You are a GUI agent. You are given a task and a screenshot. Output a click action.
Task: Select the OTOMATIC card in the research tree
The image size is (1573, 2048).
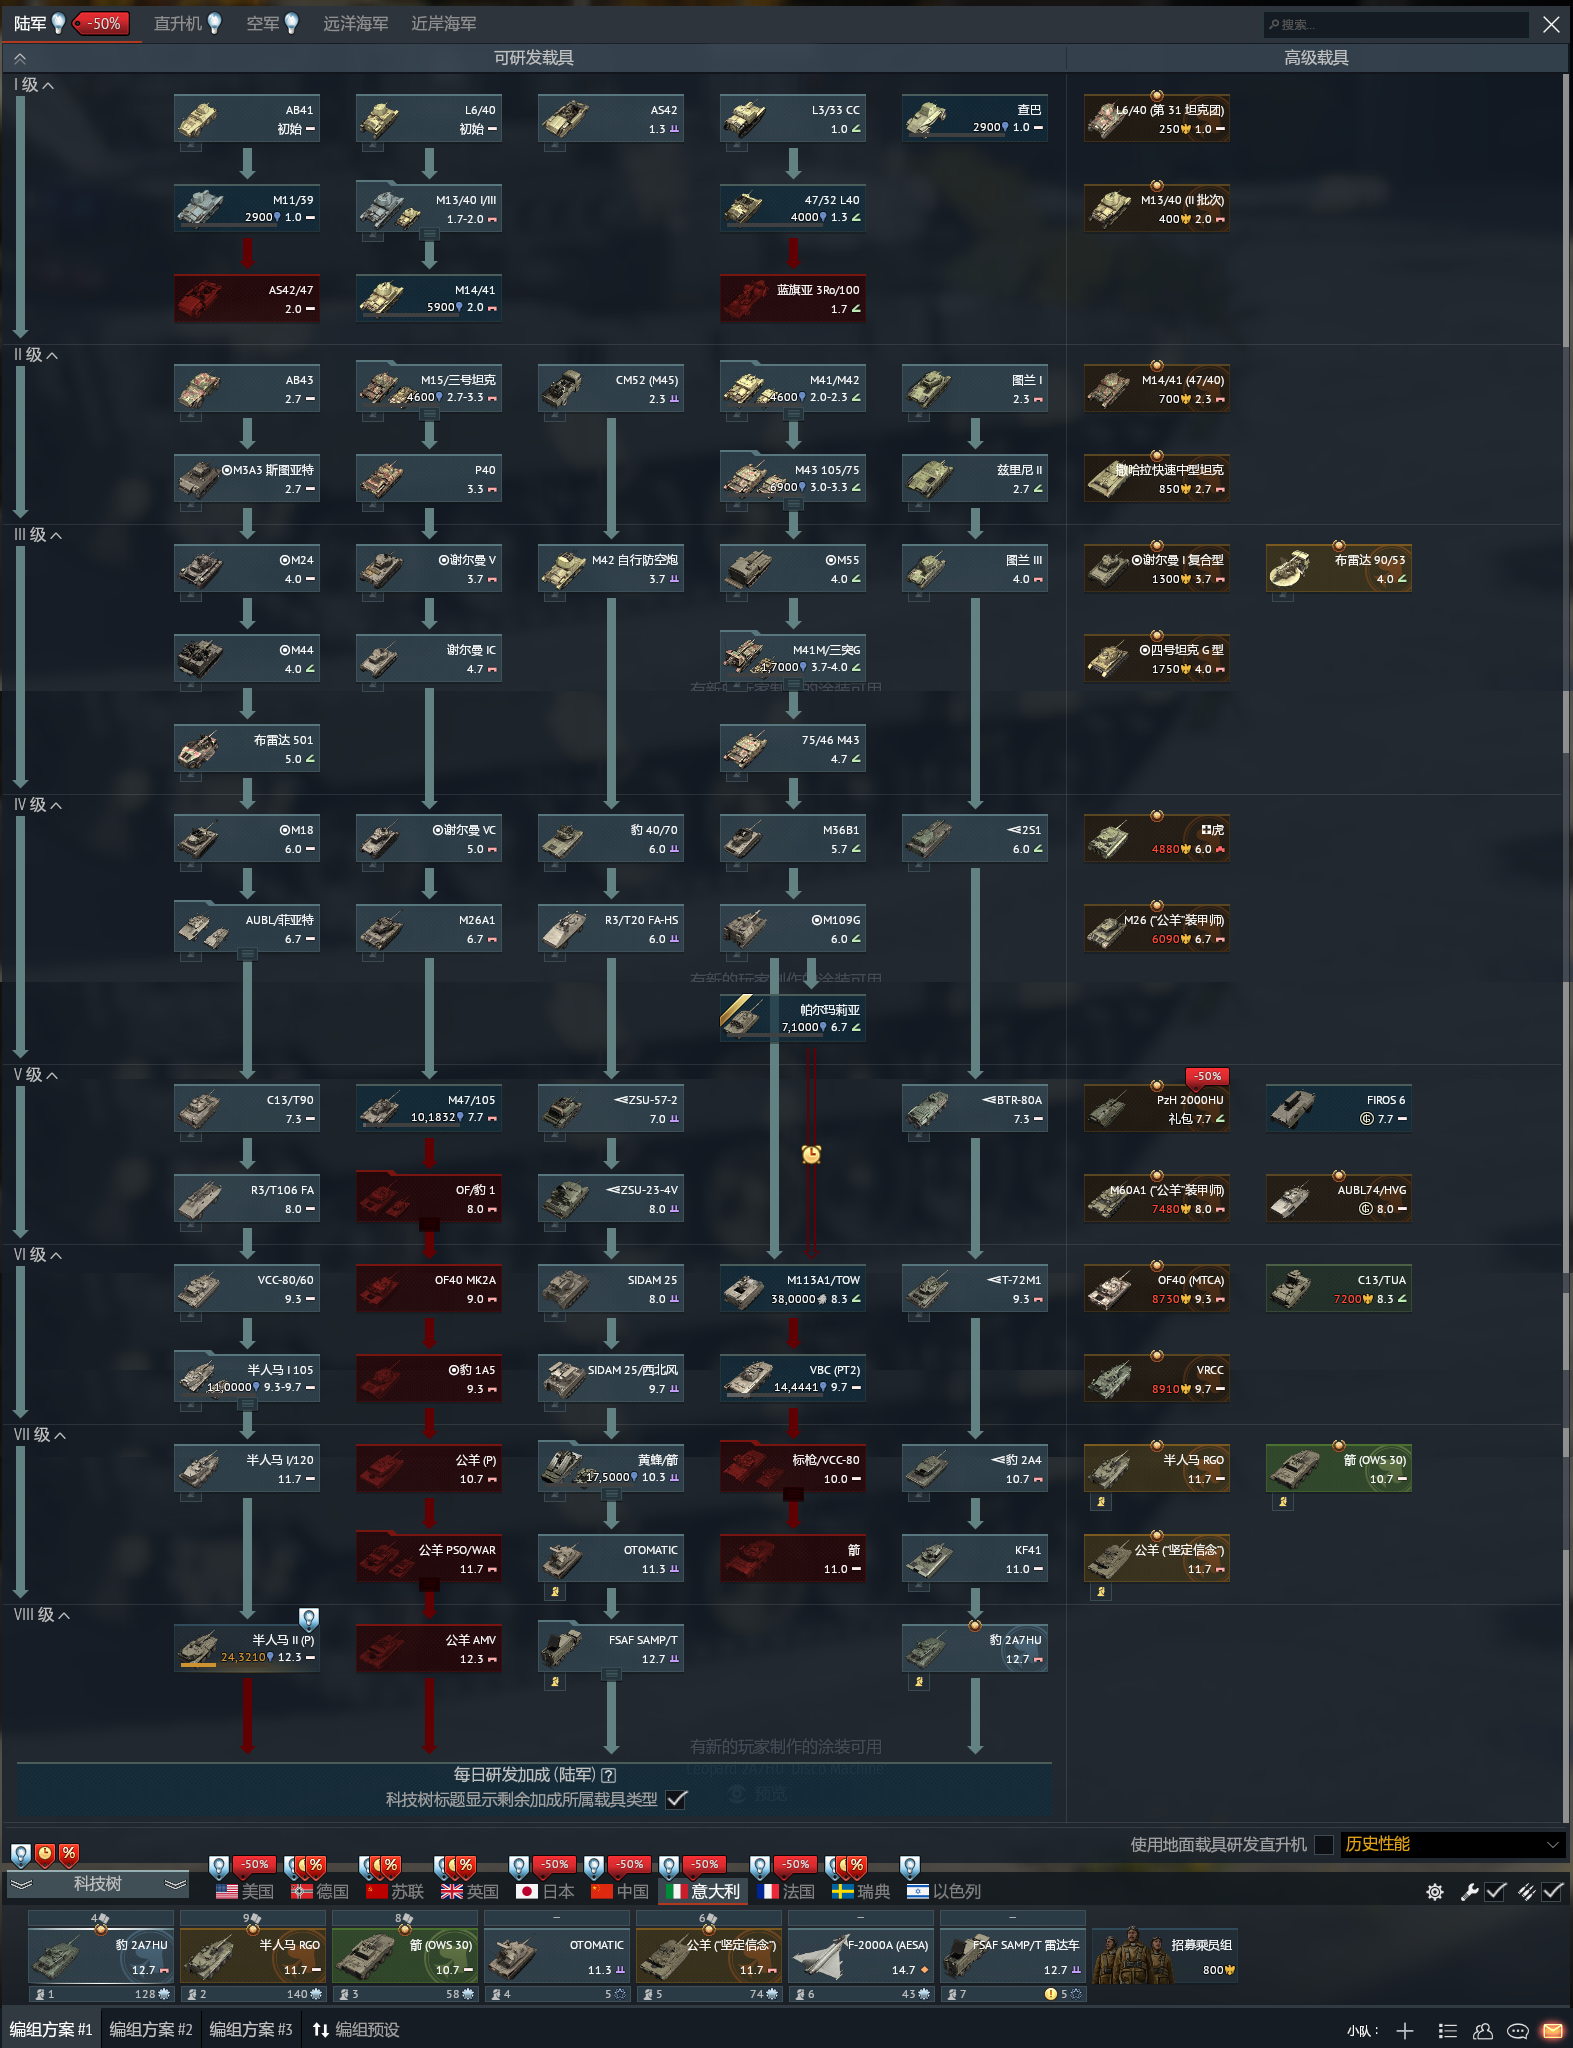coord(611,1558)
